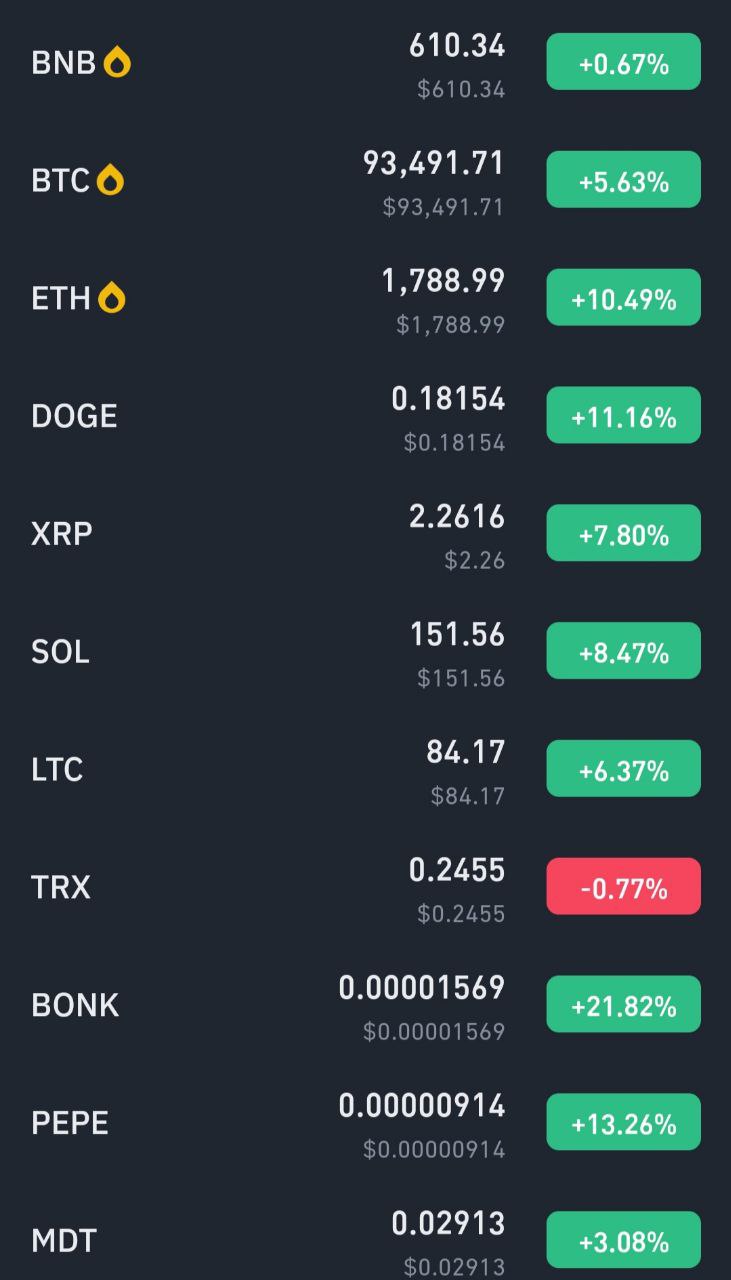The image size is (731, 1280).
Task: Tap the +21.82% badge for BONK
Action: click(x=623, y=1004)
